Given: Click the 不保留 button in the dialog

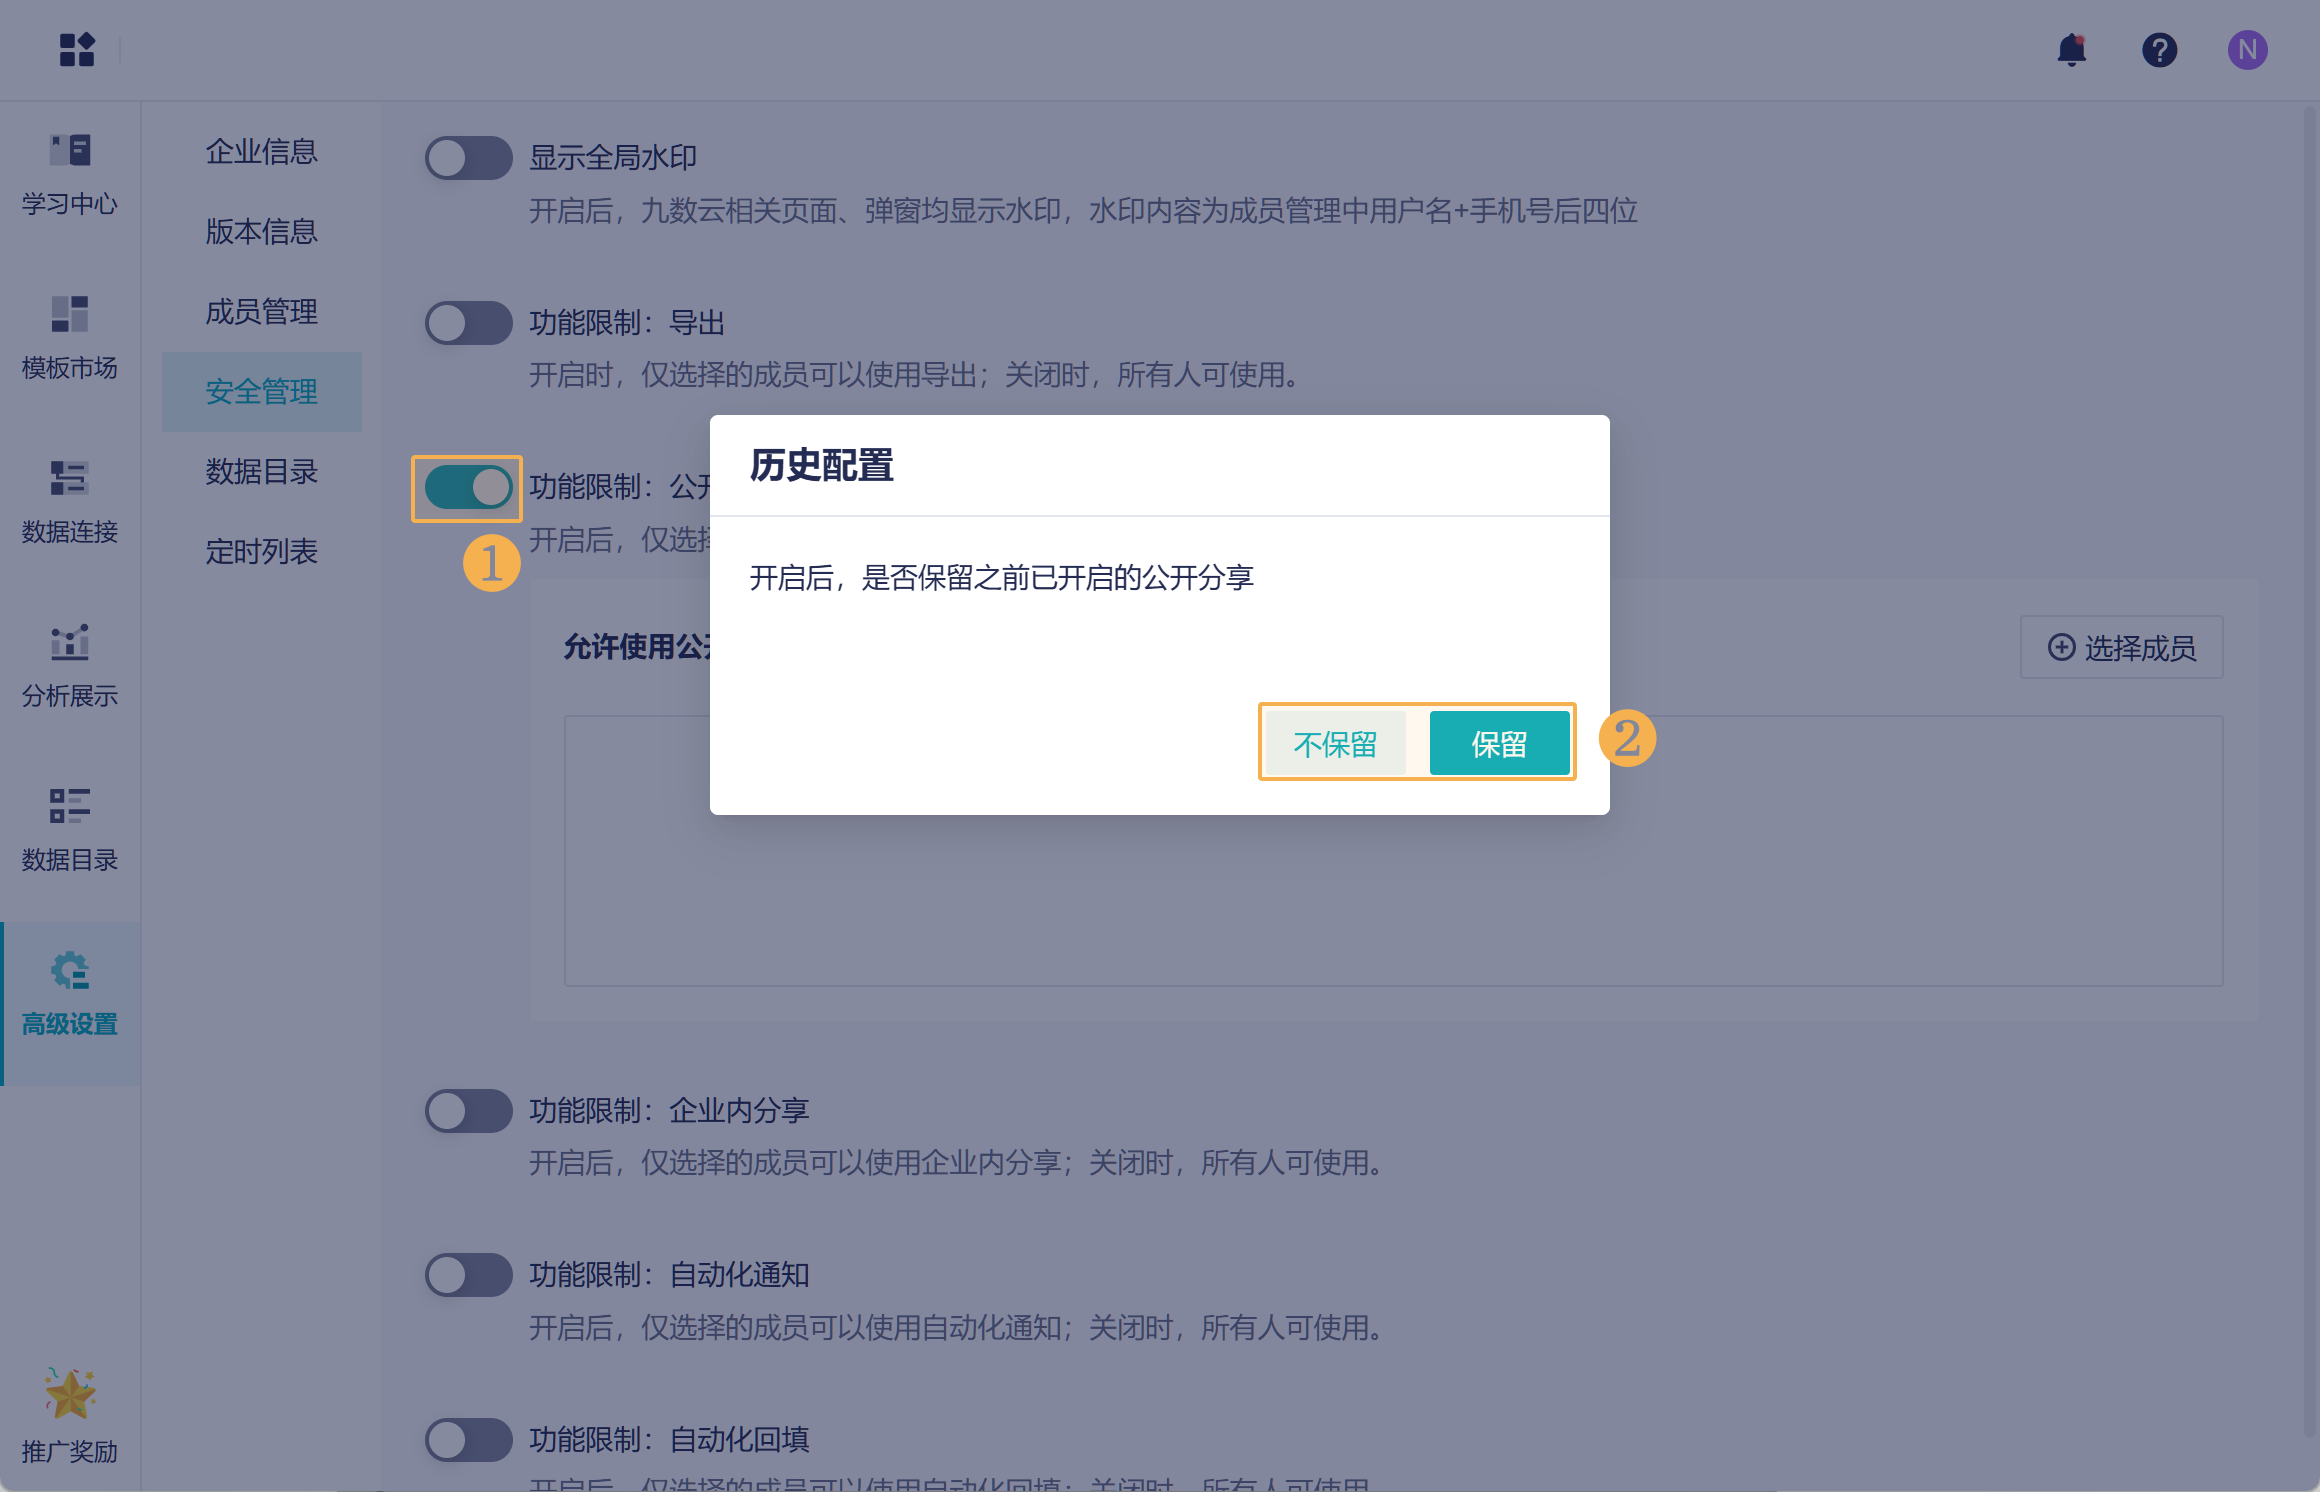Looking at the screenshot, I should pyautogui.click(x=1335, y=743).
